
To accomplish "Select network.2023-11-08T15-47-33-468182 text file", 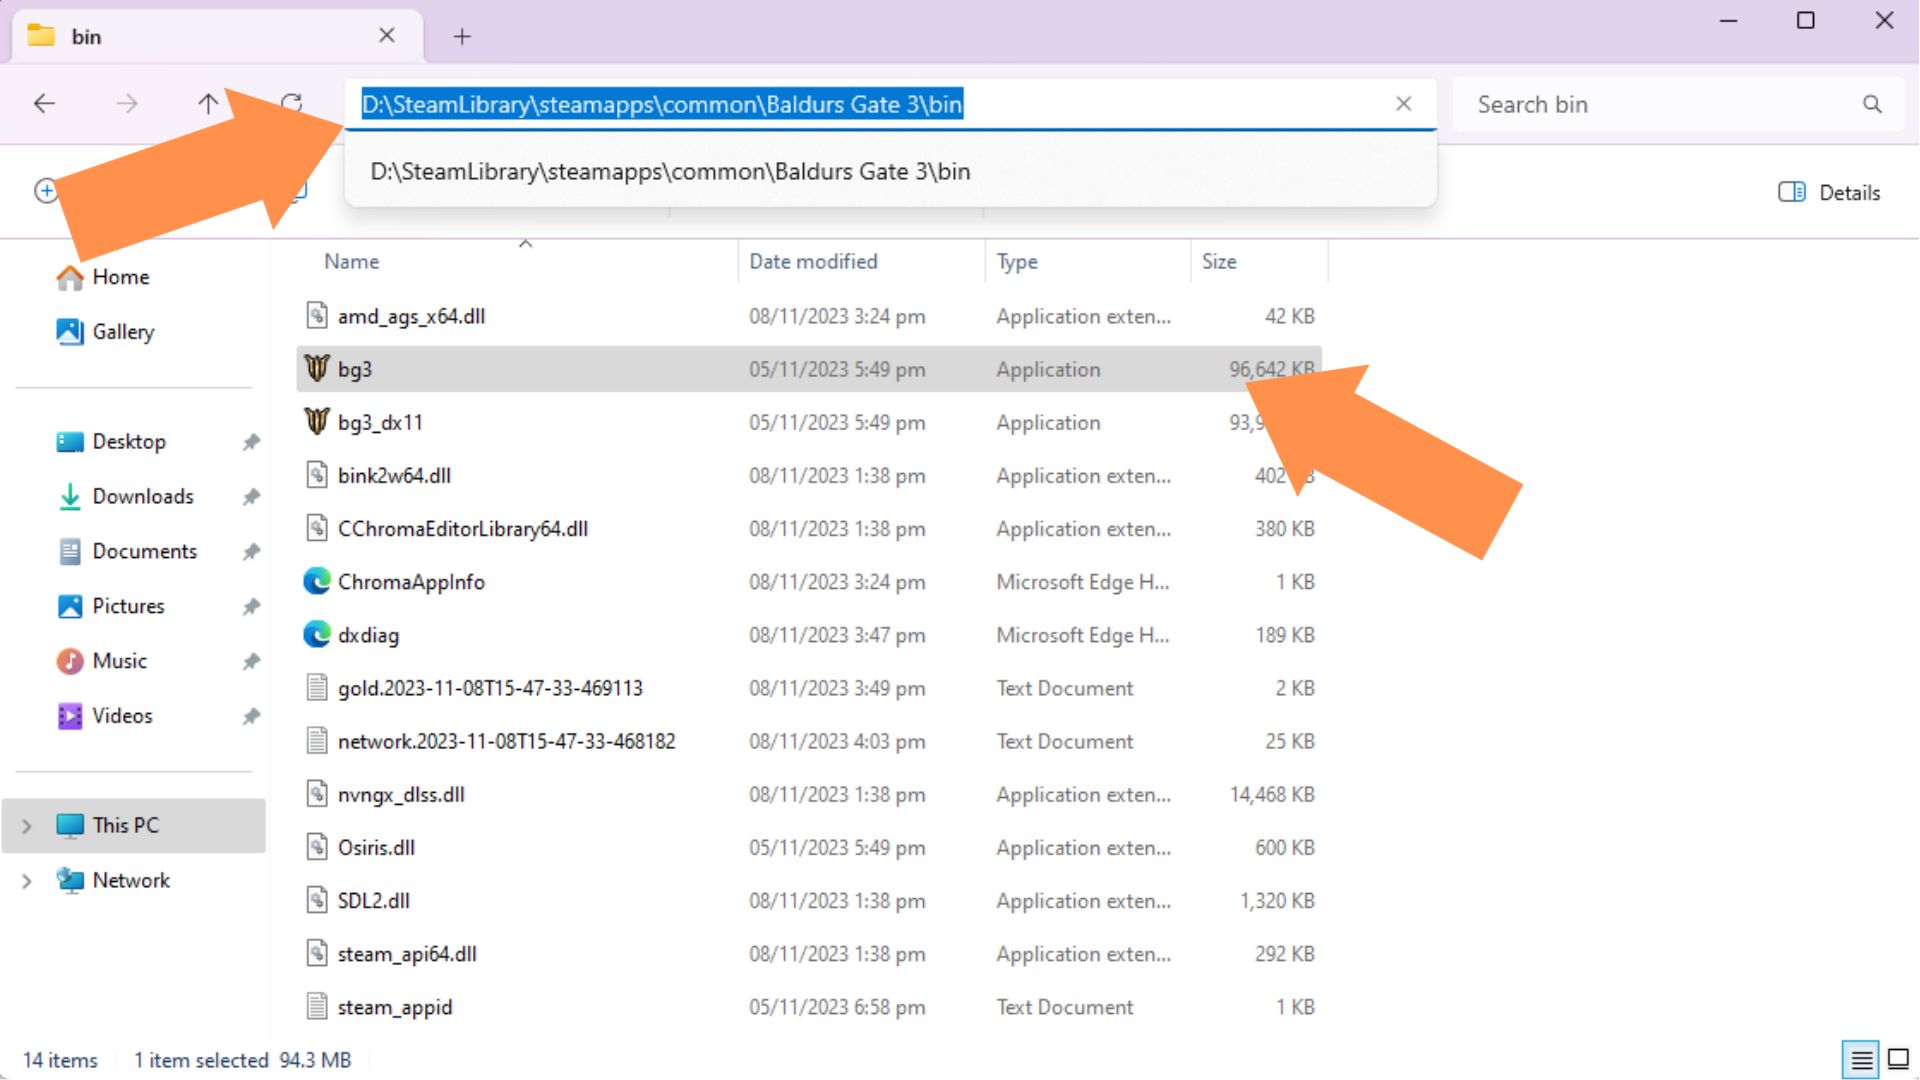I will pos(809,741).
